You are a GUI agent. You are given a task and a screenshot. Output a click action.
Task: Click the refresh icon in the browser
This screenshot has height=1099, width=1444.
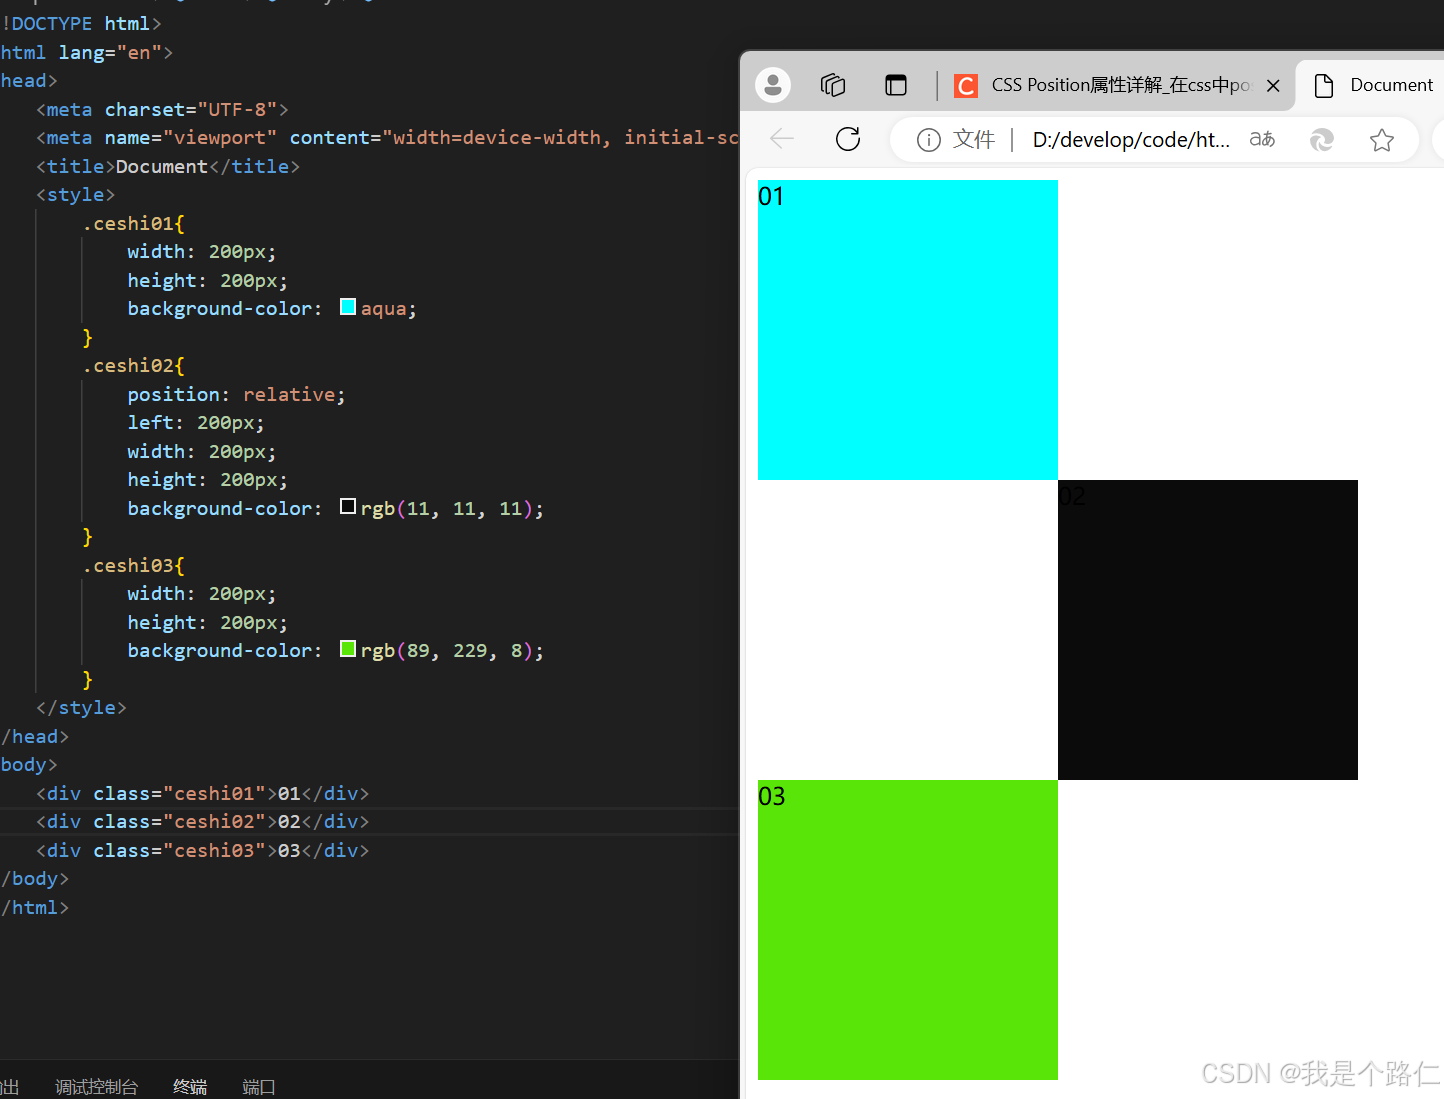(847, 139)
